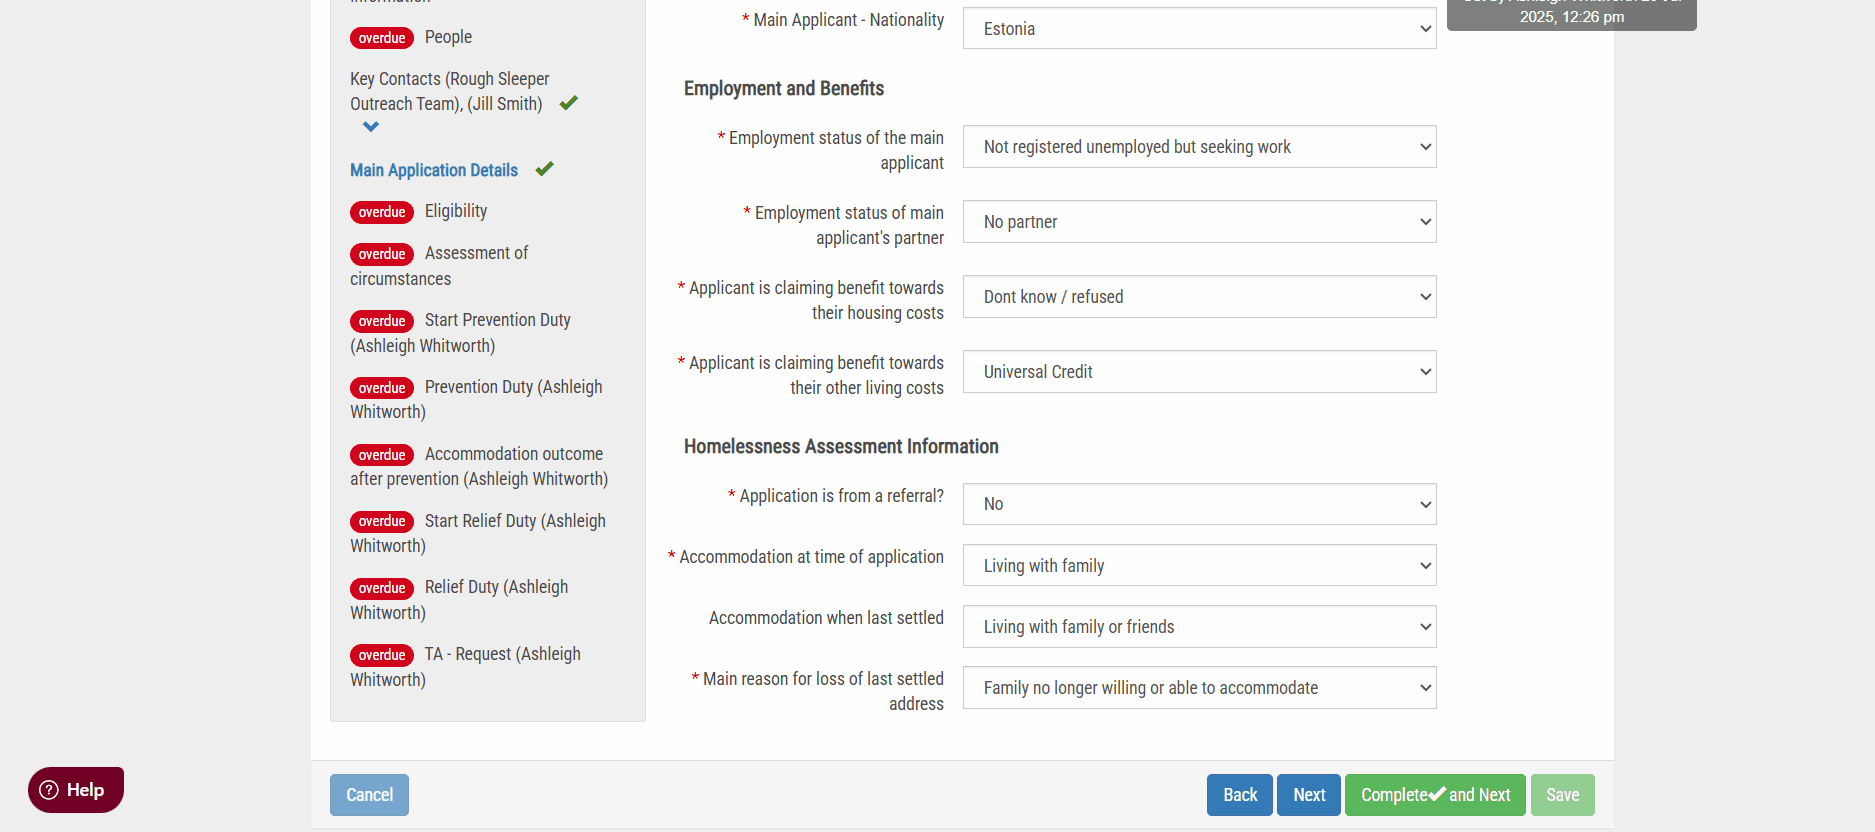Open the Application is from a referral dropdown

coord(1199,504)
